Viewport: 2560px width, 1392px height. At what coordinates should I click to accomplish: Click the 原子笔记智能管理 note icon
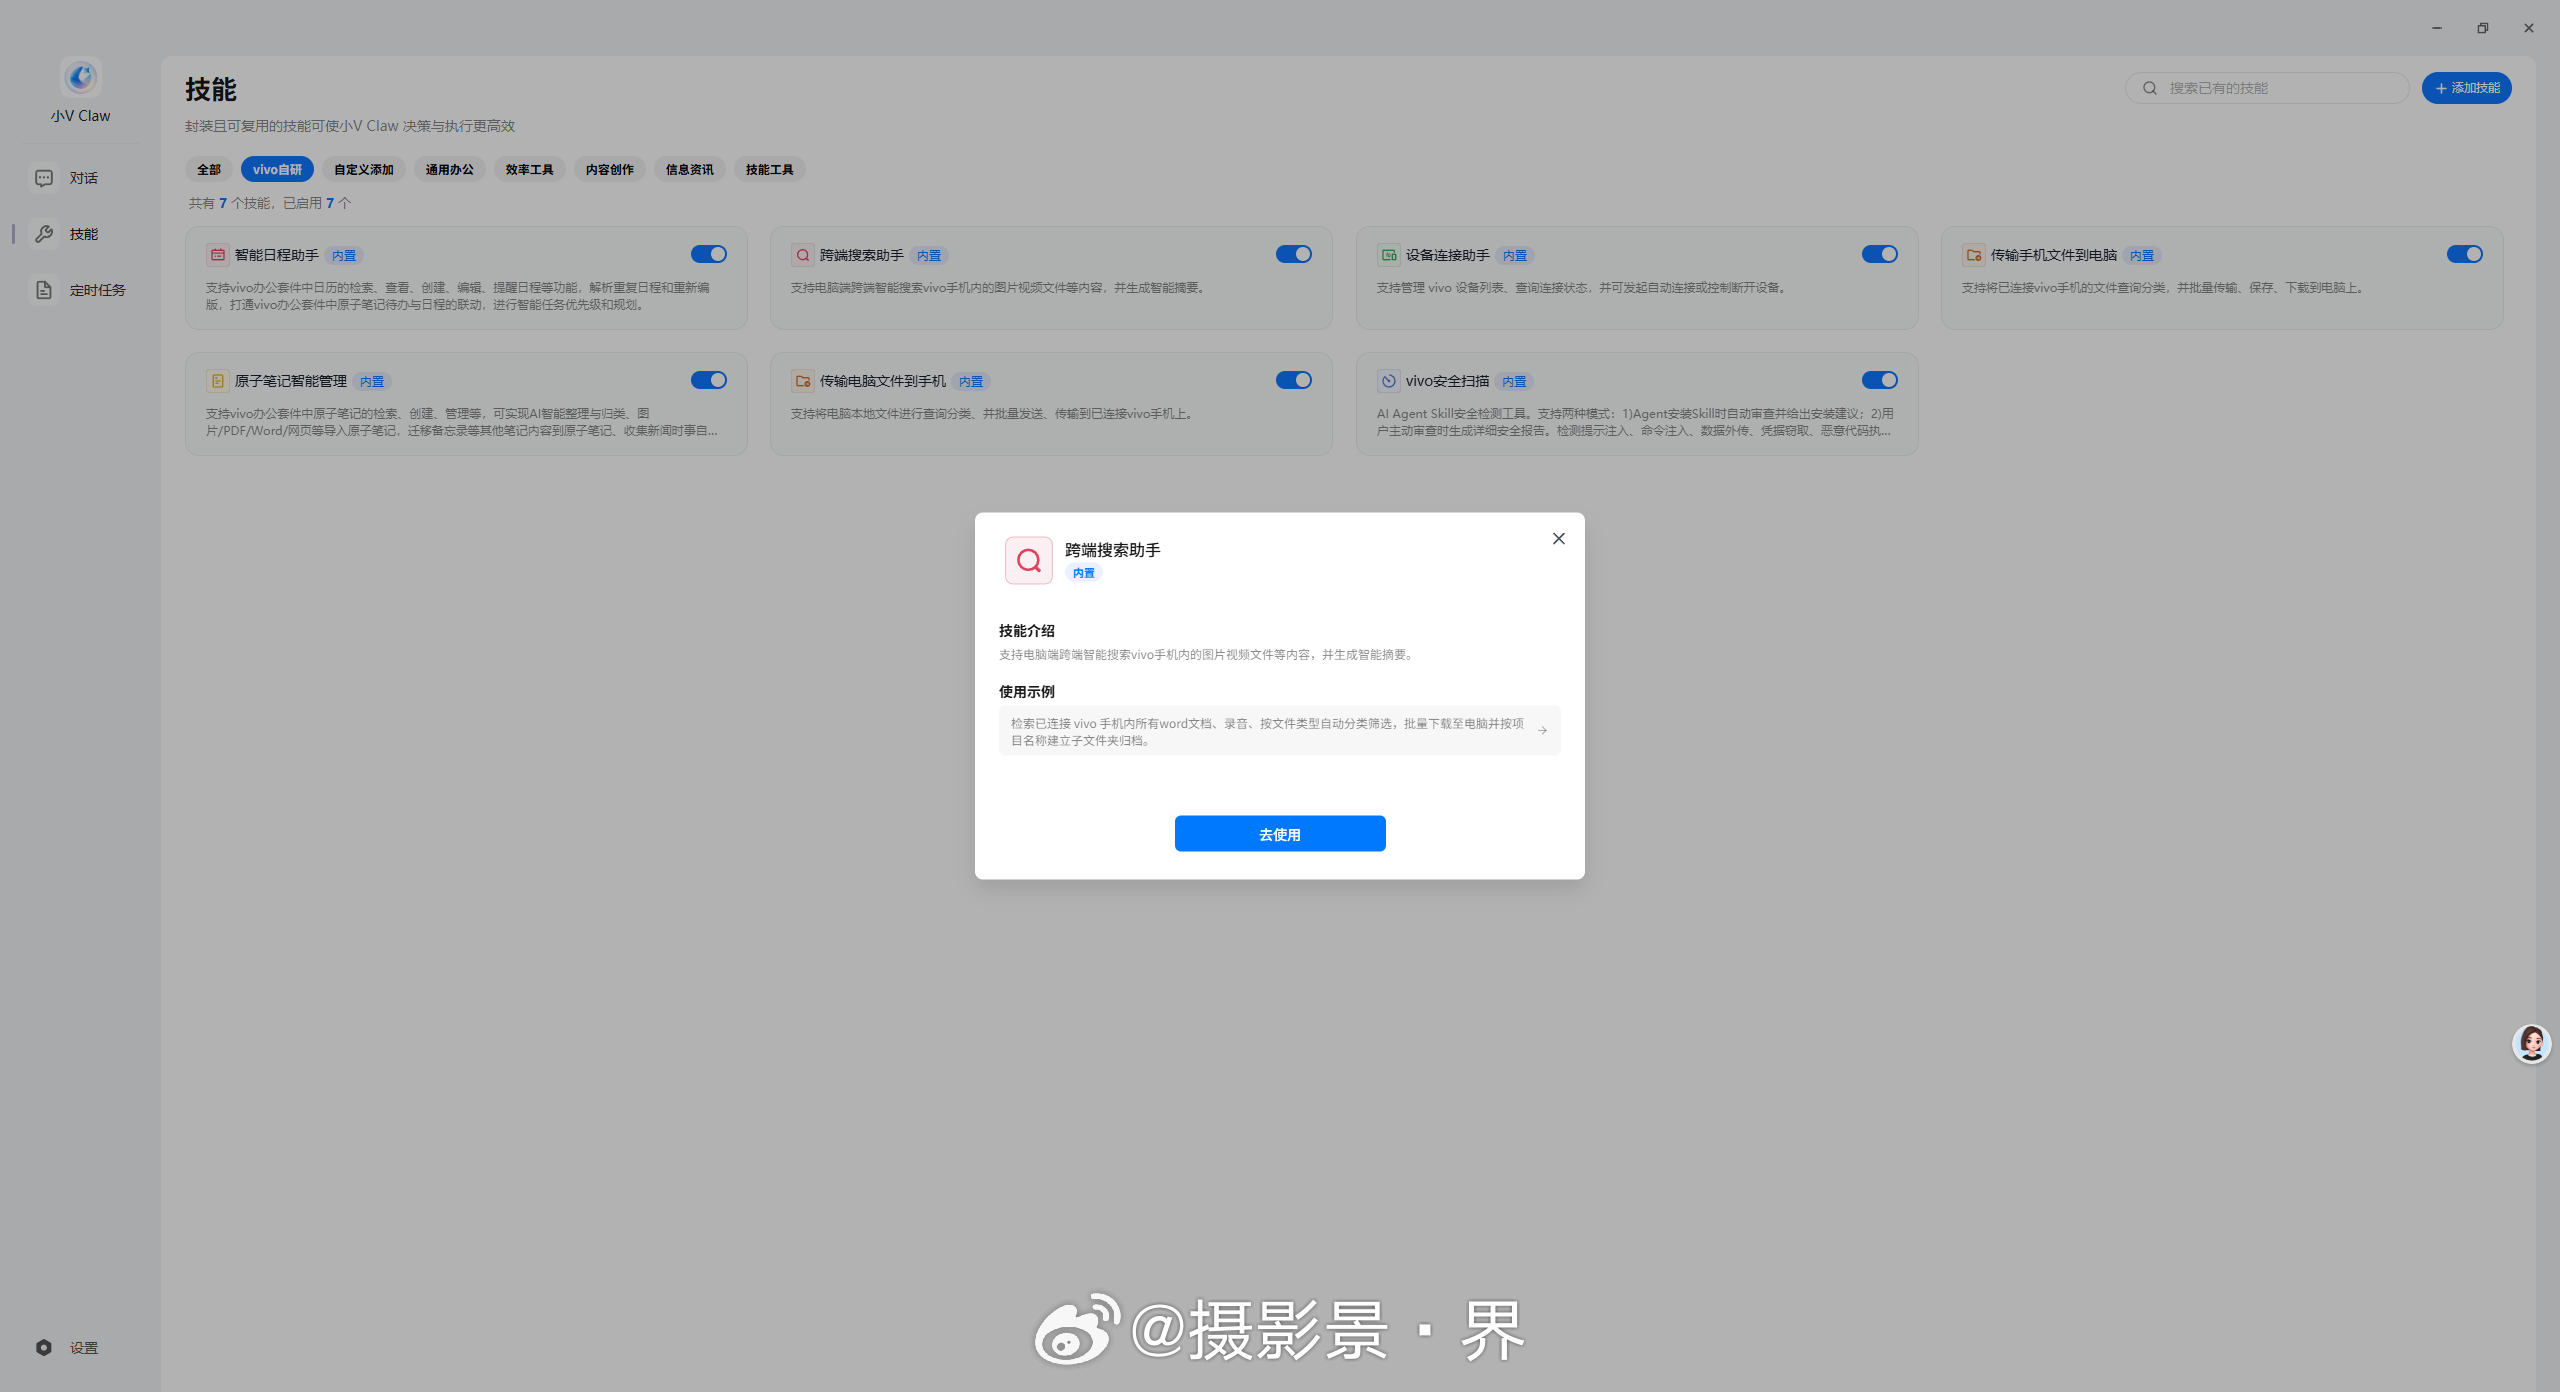point(217,381)
